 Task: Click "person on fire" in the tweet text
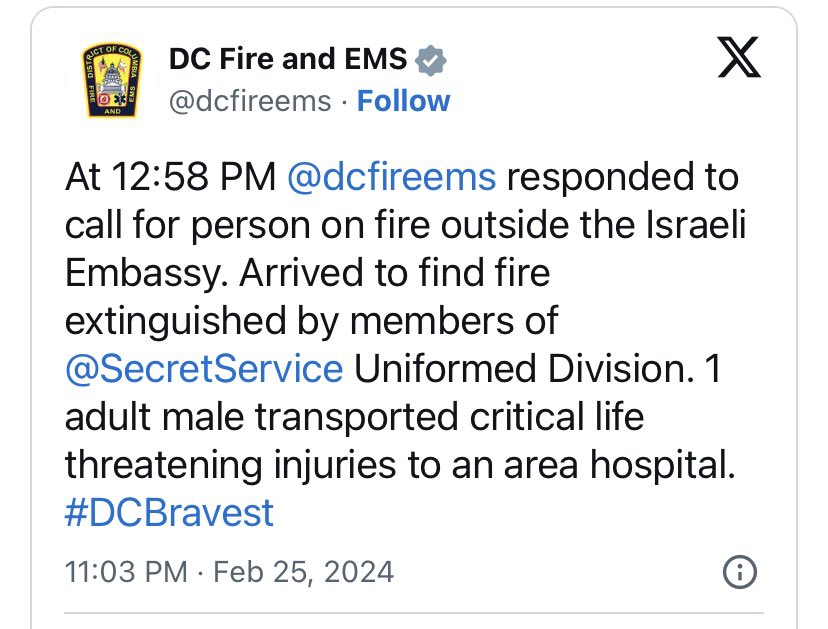click(x=310, y=226)
